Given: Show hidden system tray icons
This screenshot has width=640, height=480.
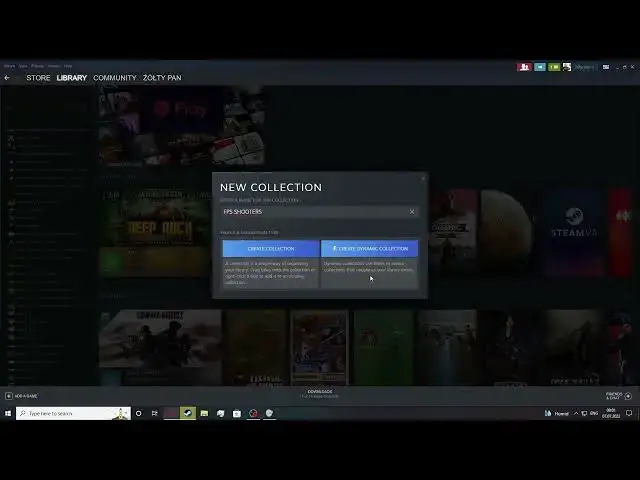Looking at the screenshot, I should [x=576, y=413].
